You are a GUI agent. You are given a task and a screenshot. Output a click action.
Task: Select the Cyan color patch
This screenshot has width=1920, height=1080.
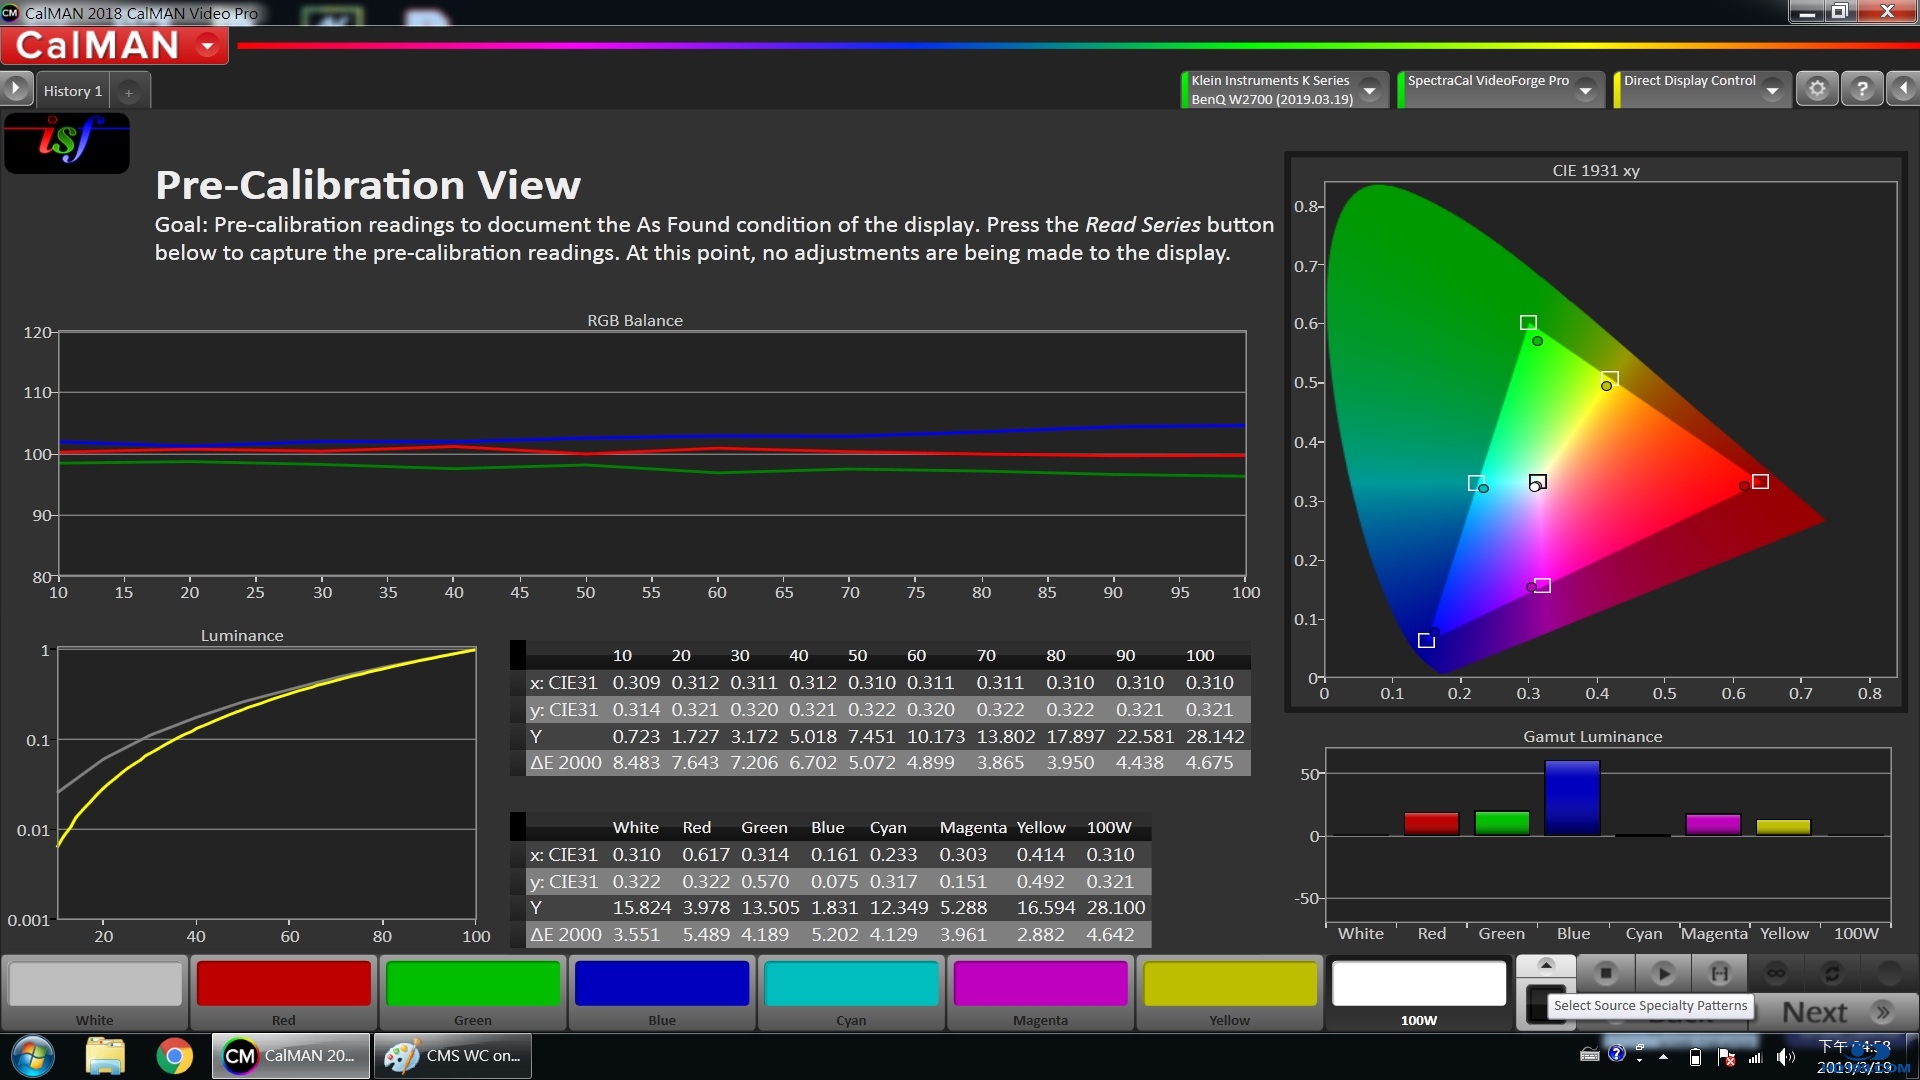point(851,984)
